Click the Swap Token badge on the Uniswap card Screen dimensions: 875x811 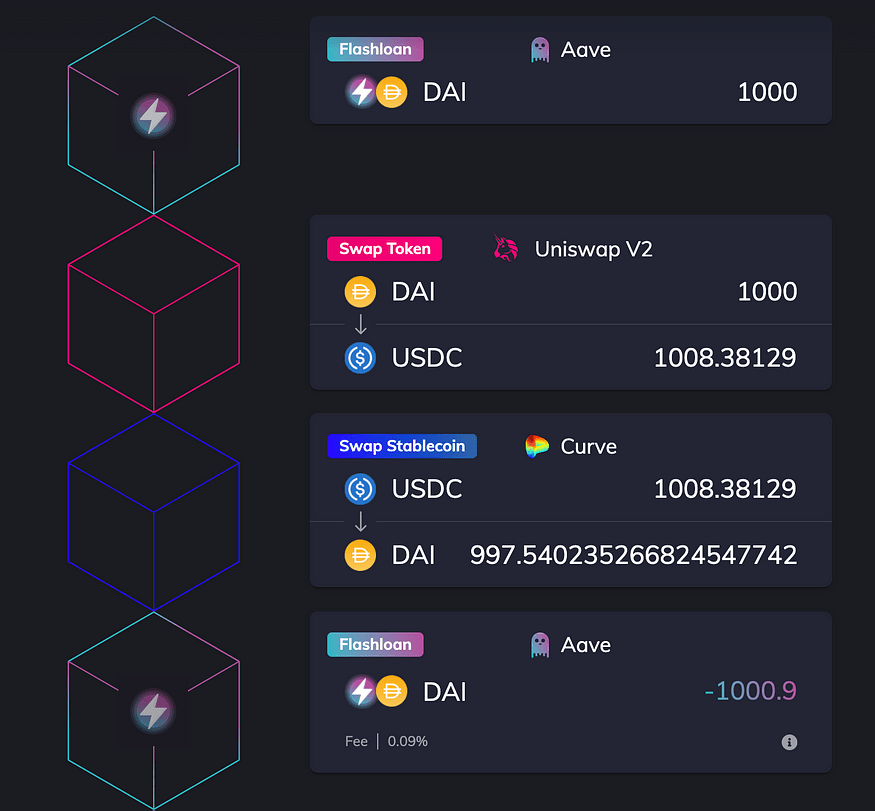pos(384,249)
